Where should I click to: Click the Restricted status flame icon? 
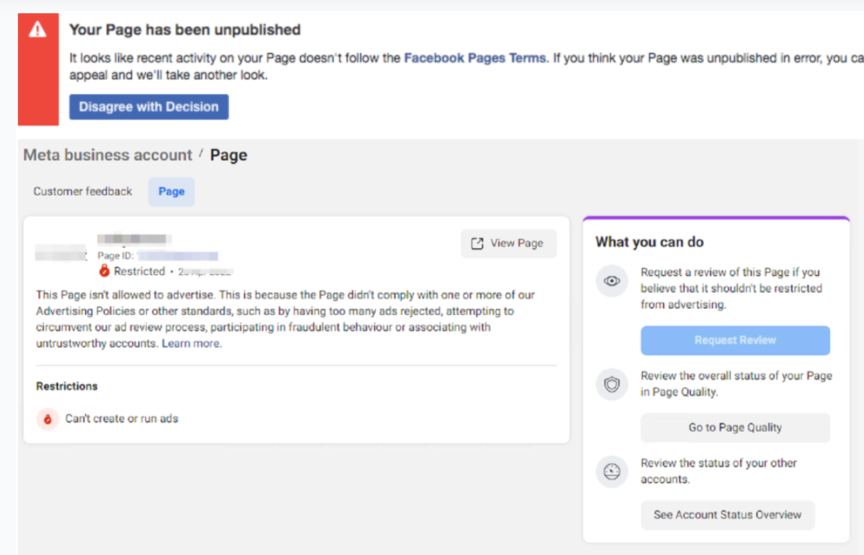pos(104,271)
